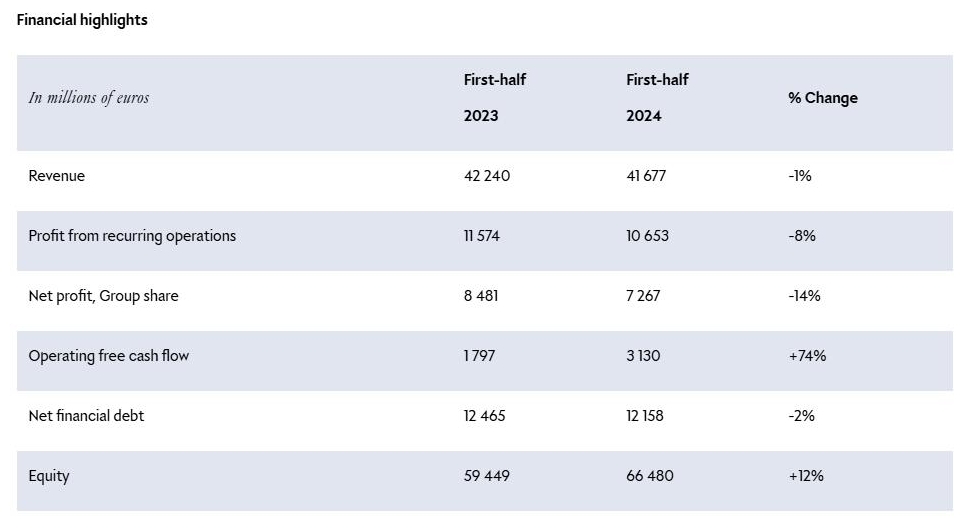Click 'Profit from recurring operations' label
The width and height of the screenshot is (963, 530).
tap(132, 236)
